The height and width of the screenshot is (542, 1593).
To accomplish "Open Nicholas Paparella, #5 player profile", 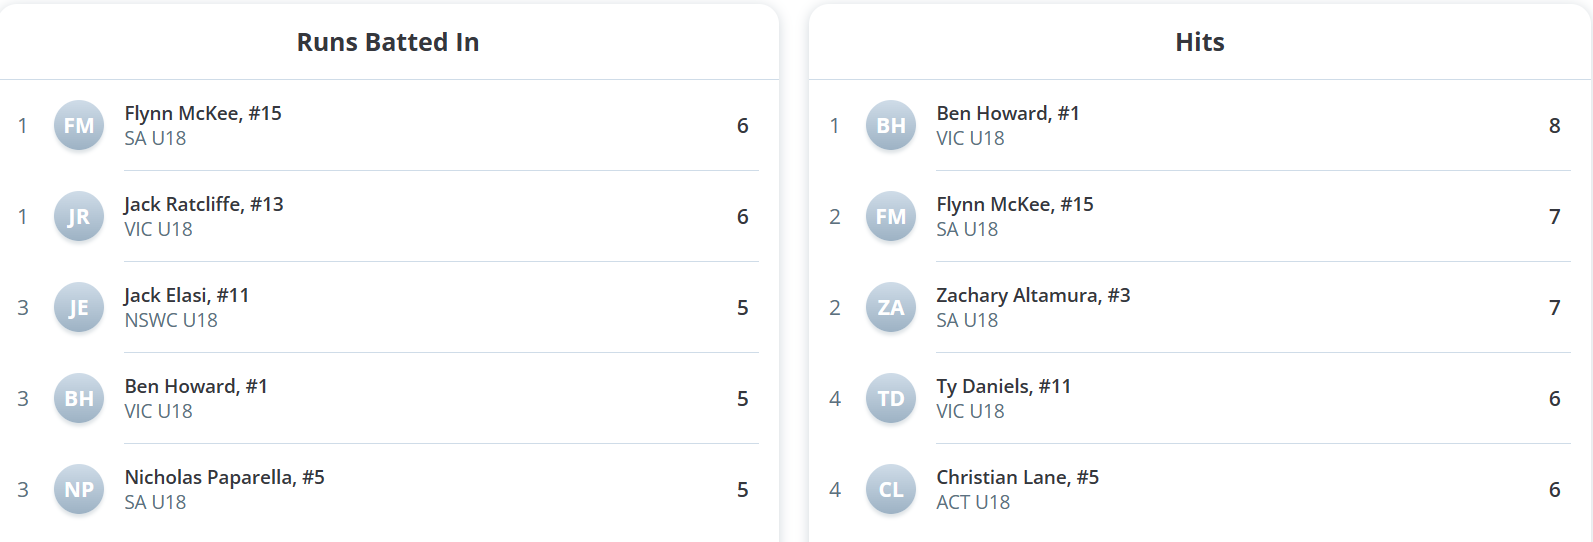I will click(224, 477).
